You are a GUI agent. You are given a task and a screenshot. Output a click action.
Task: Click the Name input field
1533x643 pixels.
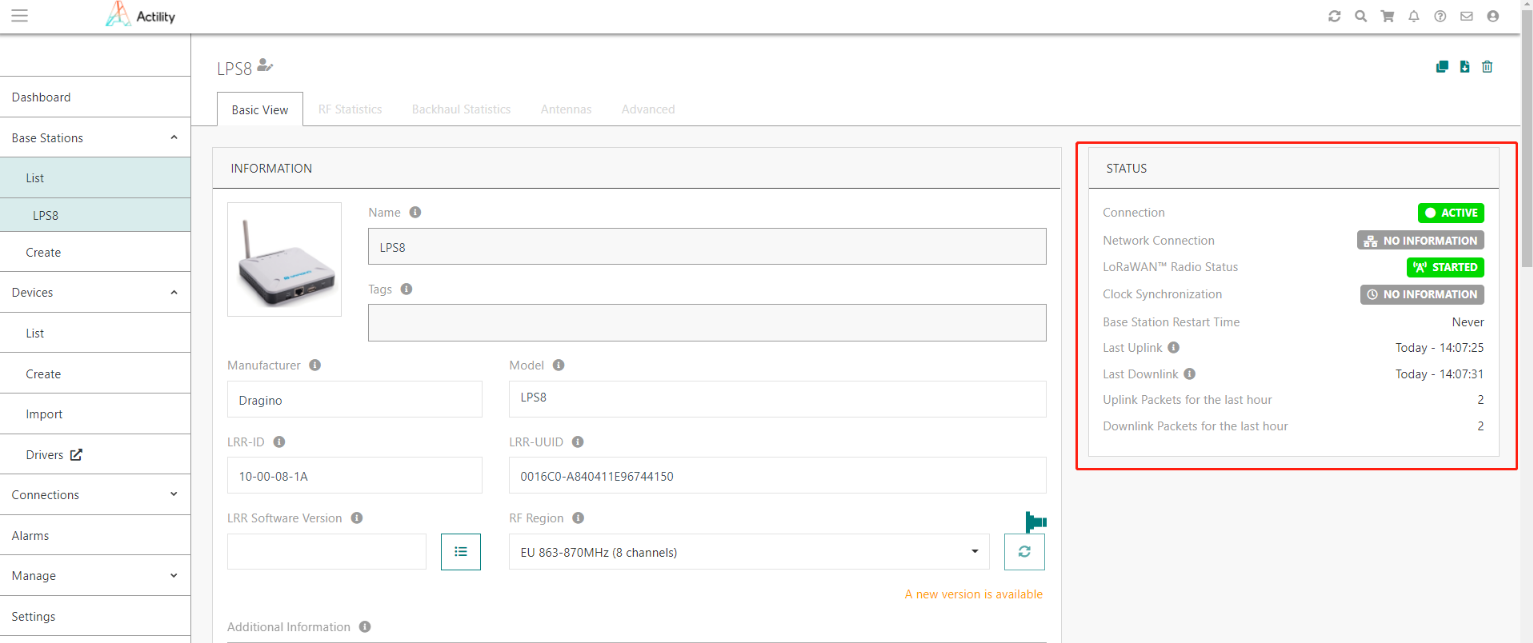(x=707, y=247)
